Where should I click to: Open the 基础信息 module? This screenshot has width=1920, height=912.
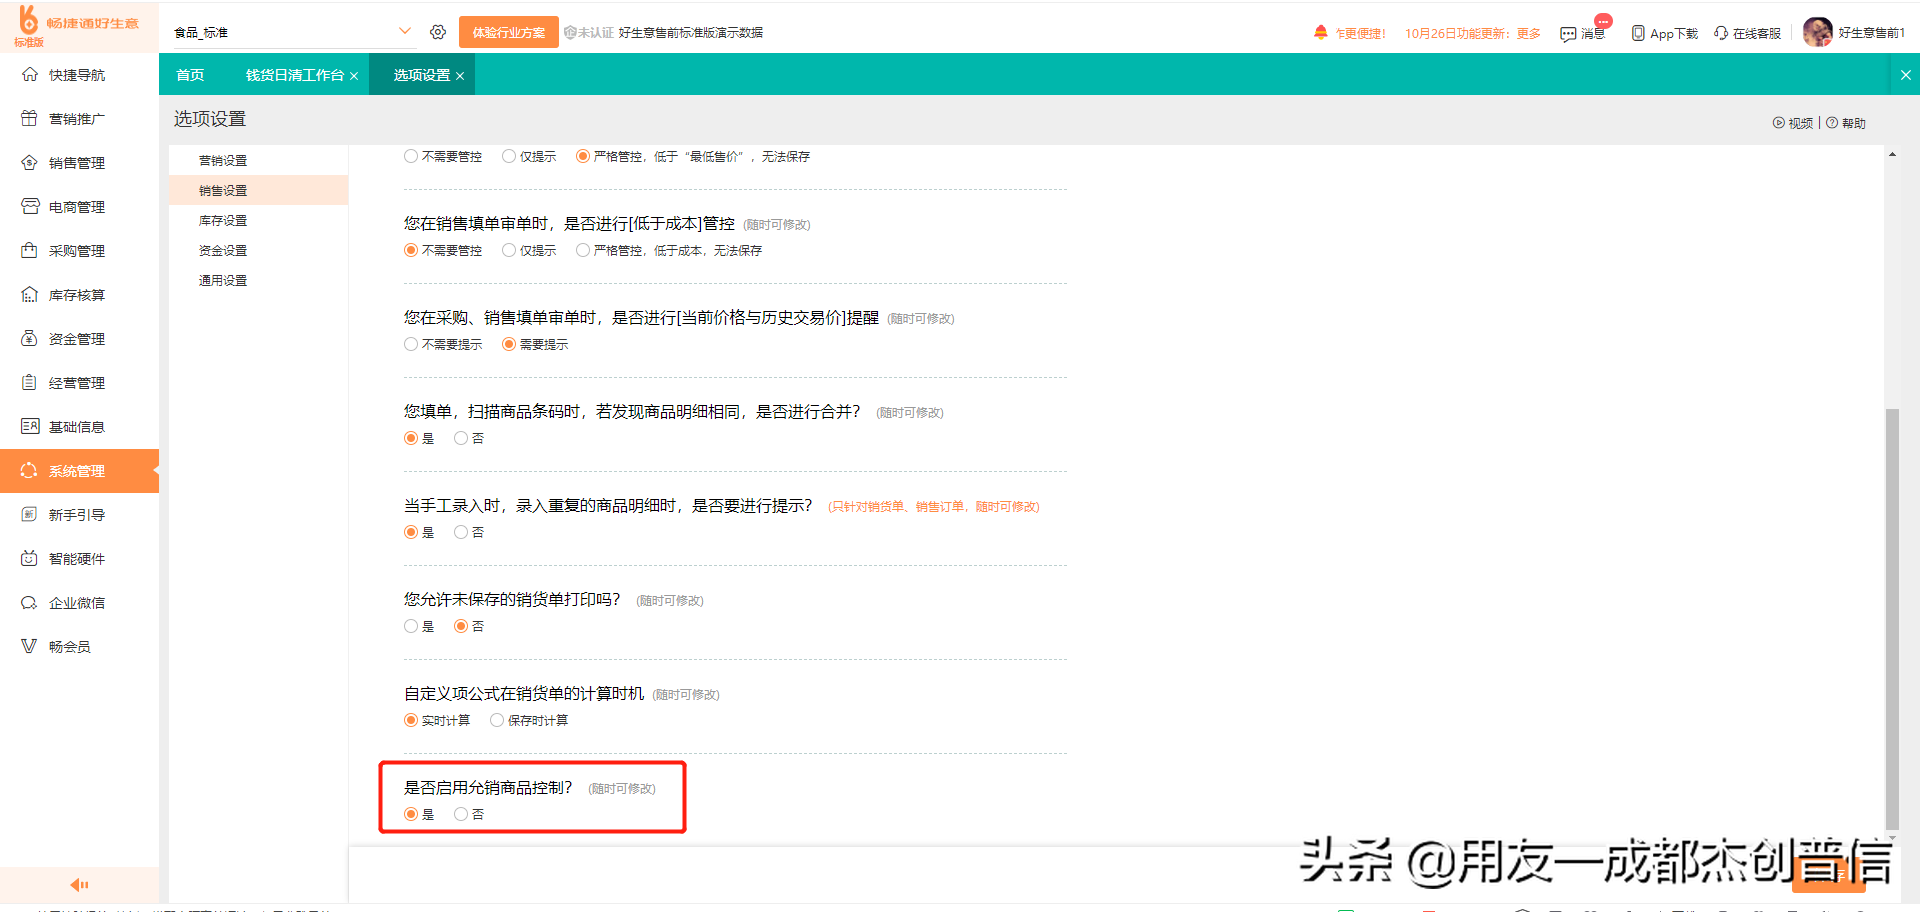coord(62,425)
